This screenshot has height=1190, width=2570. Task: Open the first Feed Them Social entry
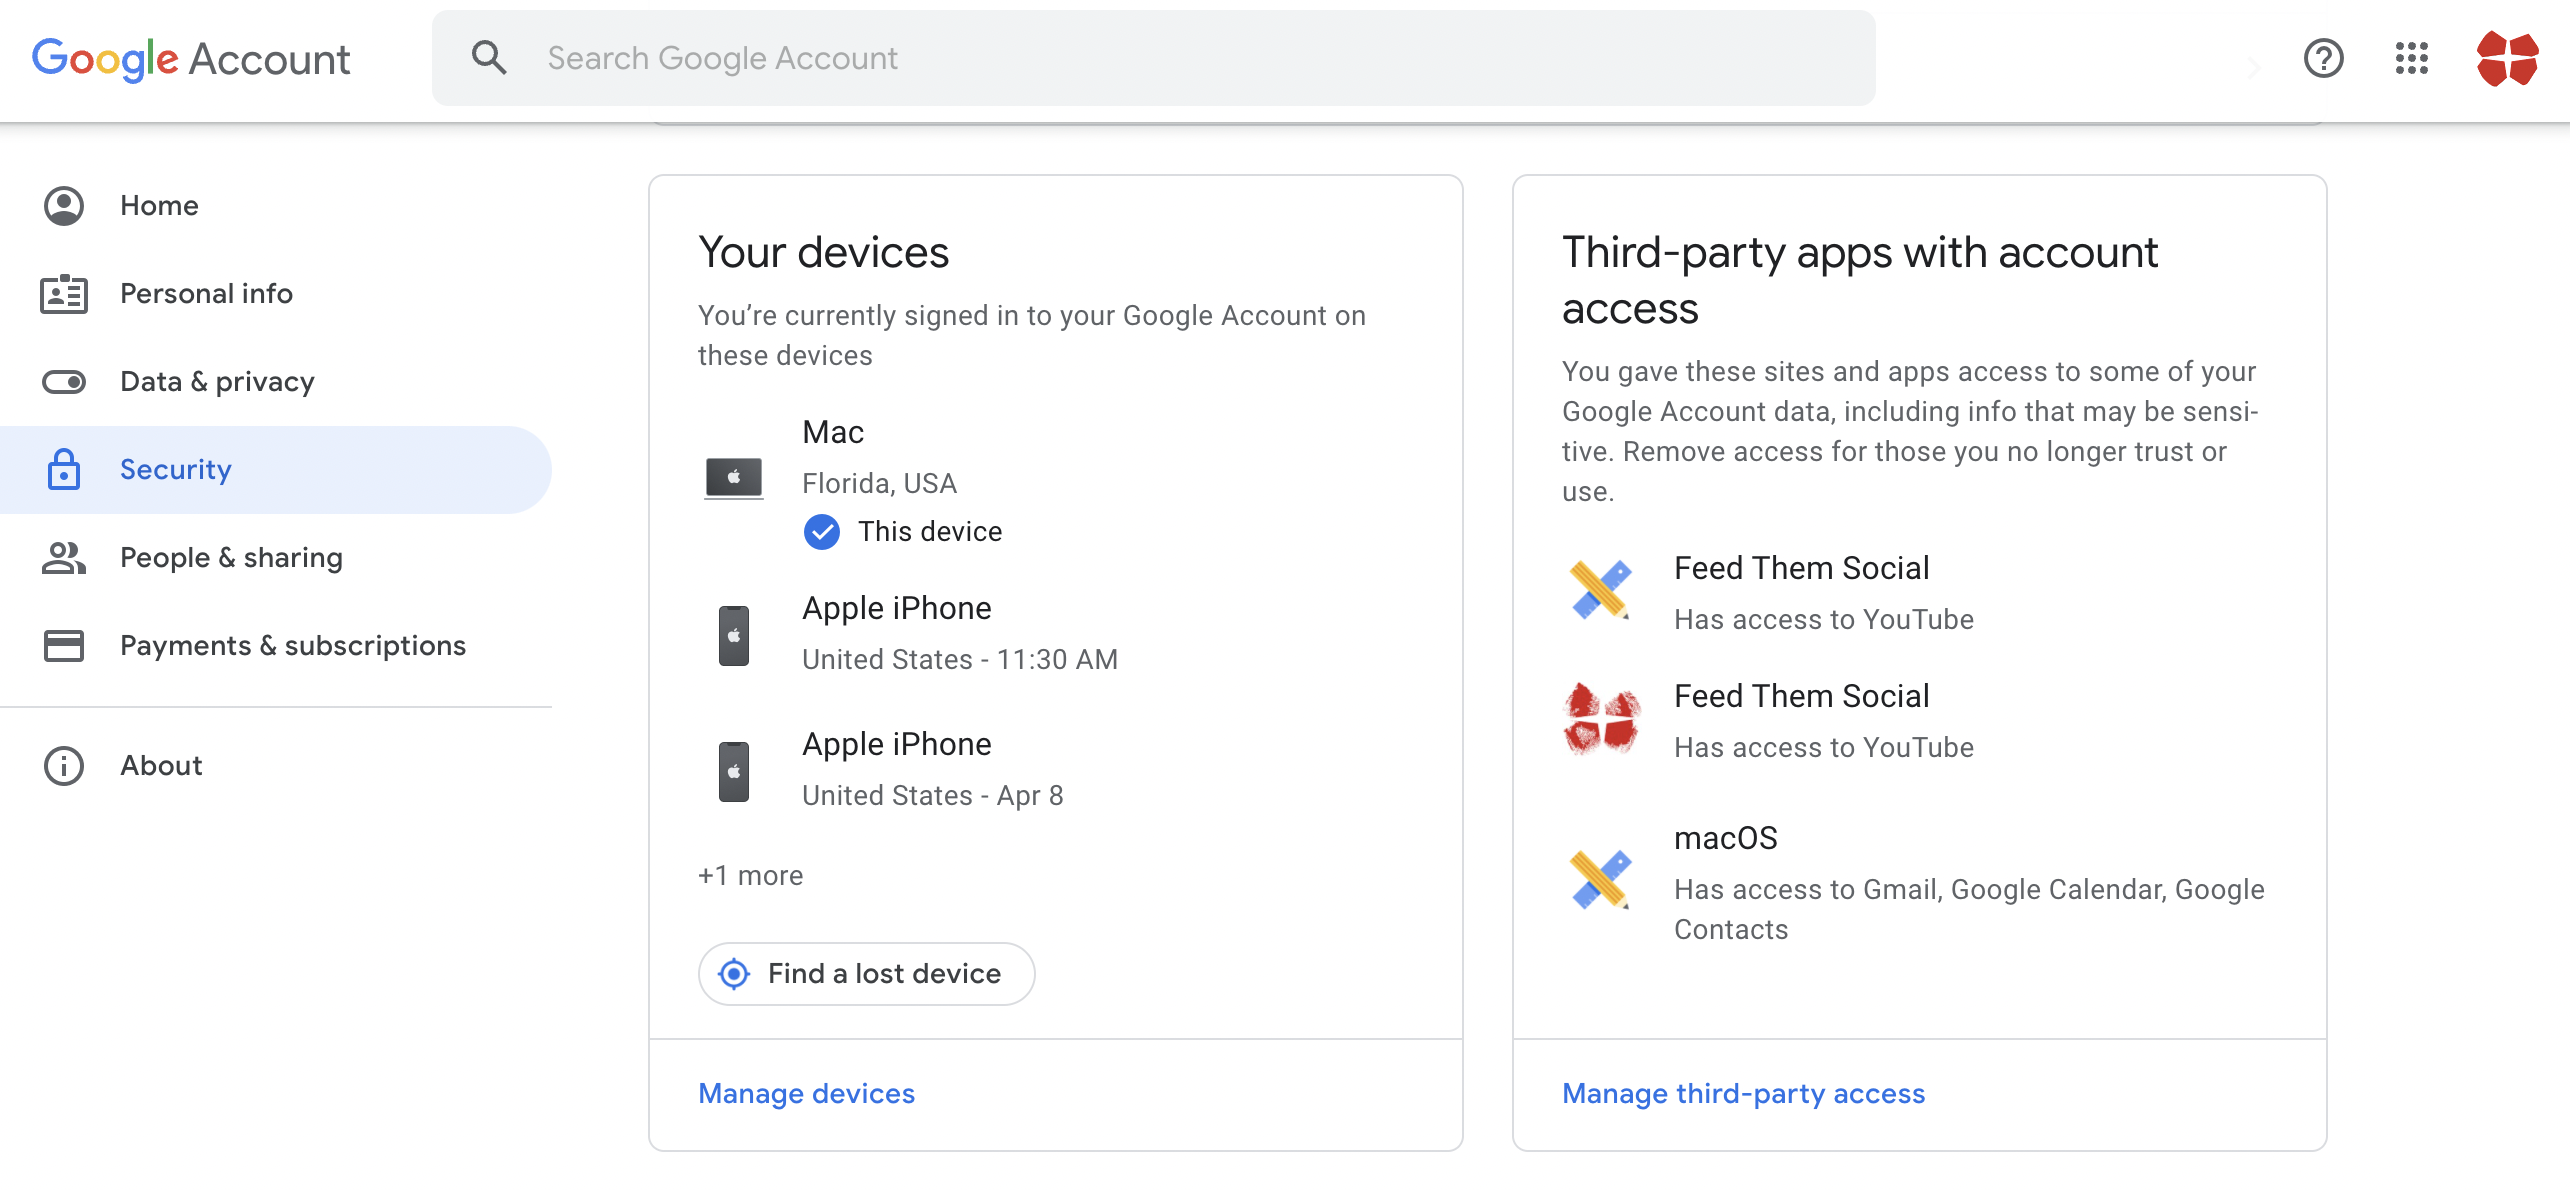point(1918,594)
